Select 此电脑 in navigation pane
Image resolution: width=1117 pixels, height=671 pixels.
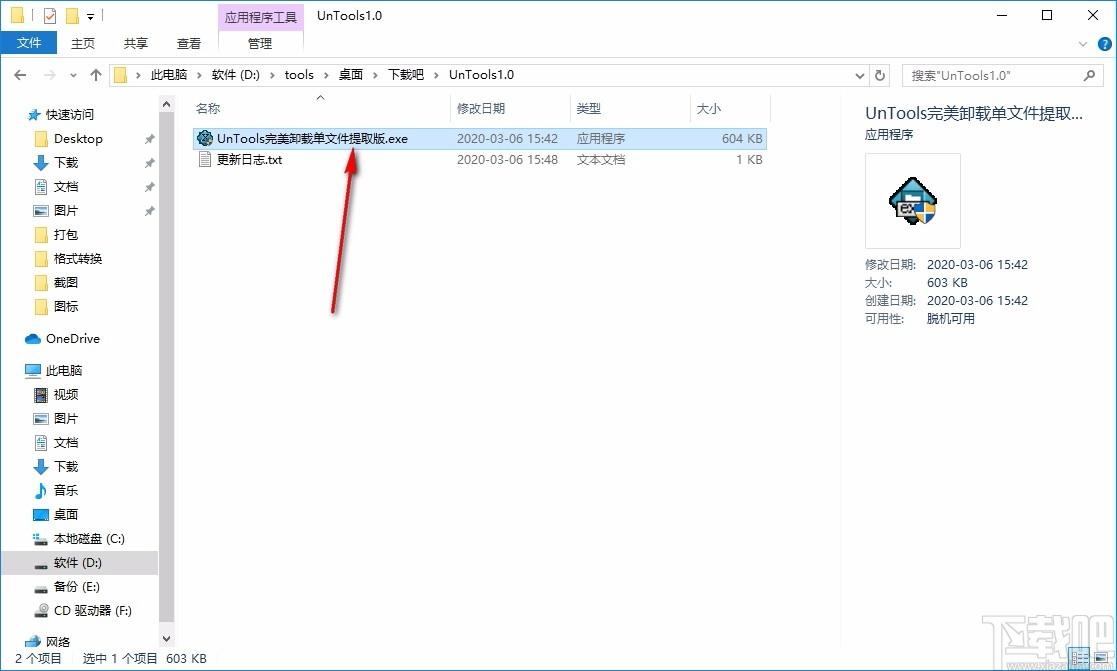(64, 370)
